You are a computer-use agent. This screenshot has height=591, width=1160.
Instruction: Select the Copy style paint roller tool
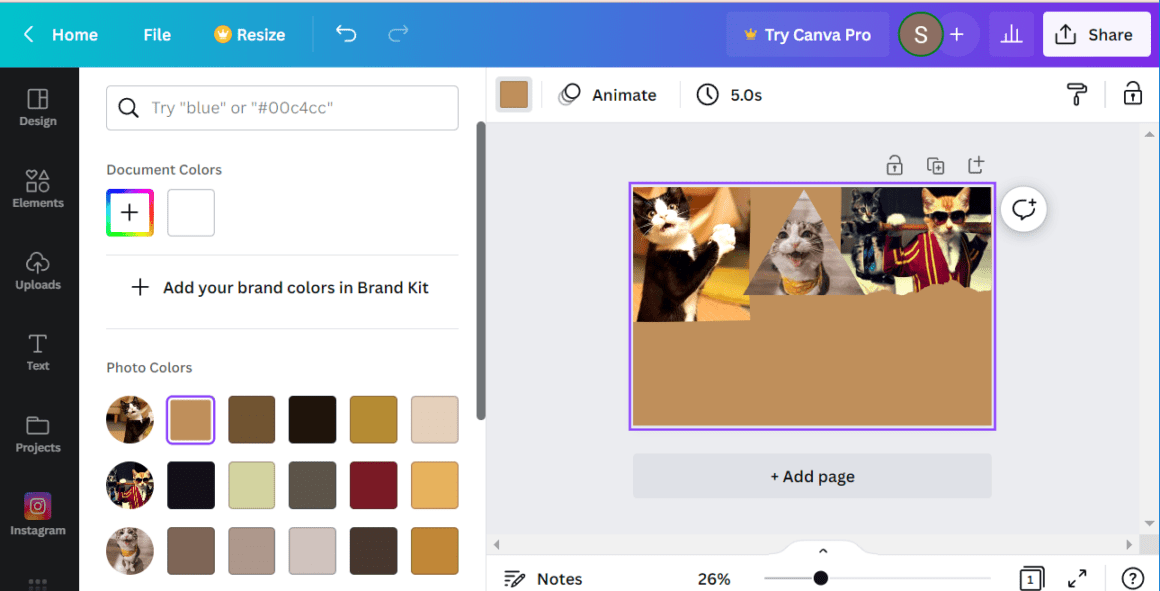pyautogui.click(x=1077, y=94)
